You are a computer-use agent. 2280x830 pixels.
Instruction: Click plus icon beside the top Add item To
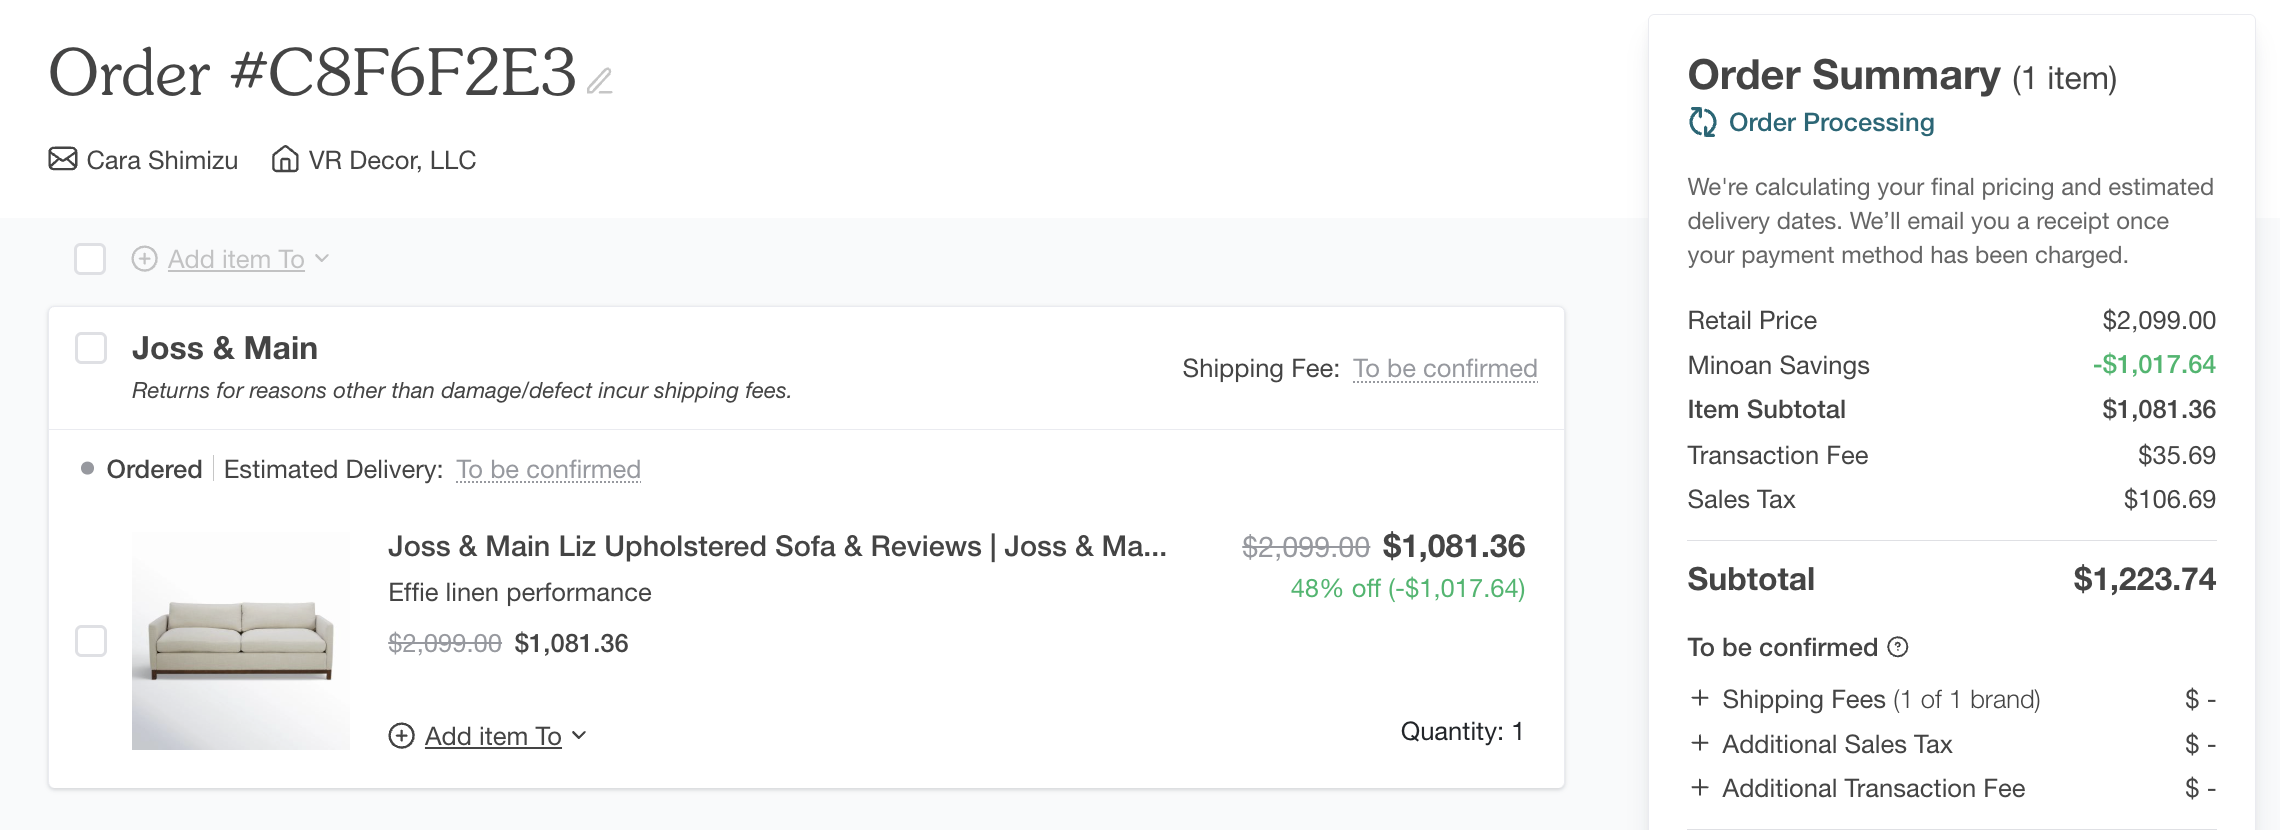144,259
